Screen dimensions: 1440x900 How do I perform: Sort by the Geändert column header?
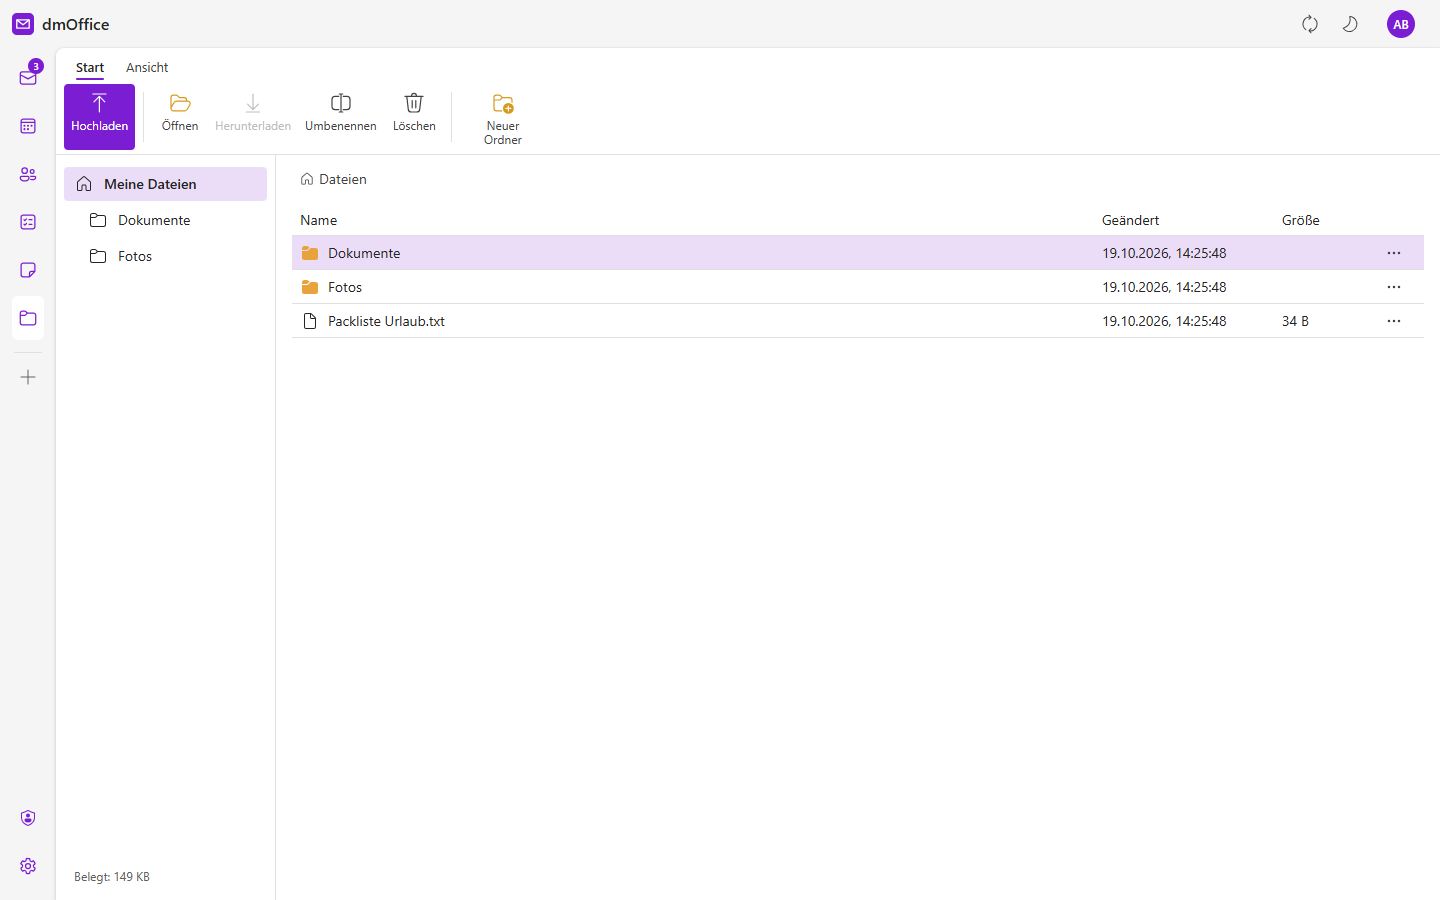(1131, 220)
